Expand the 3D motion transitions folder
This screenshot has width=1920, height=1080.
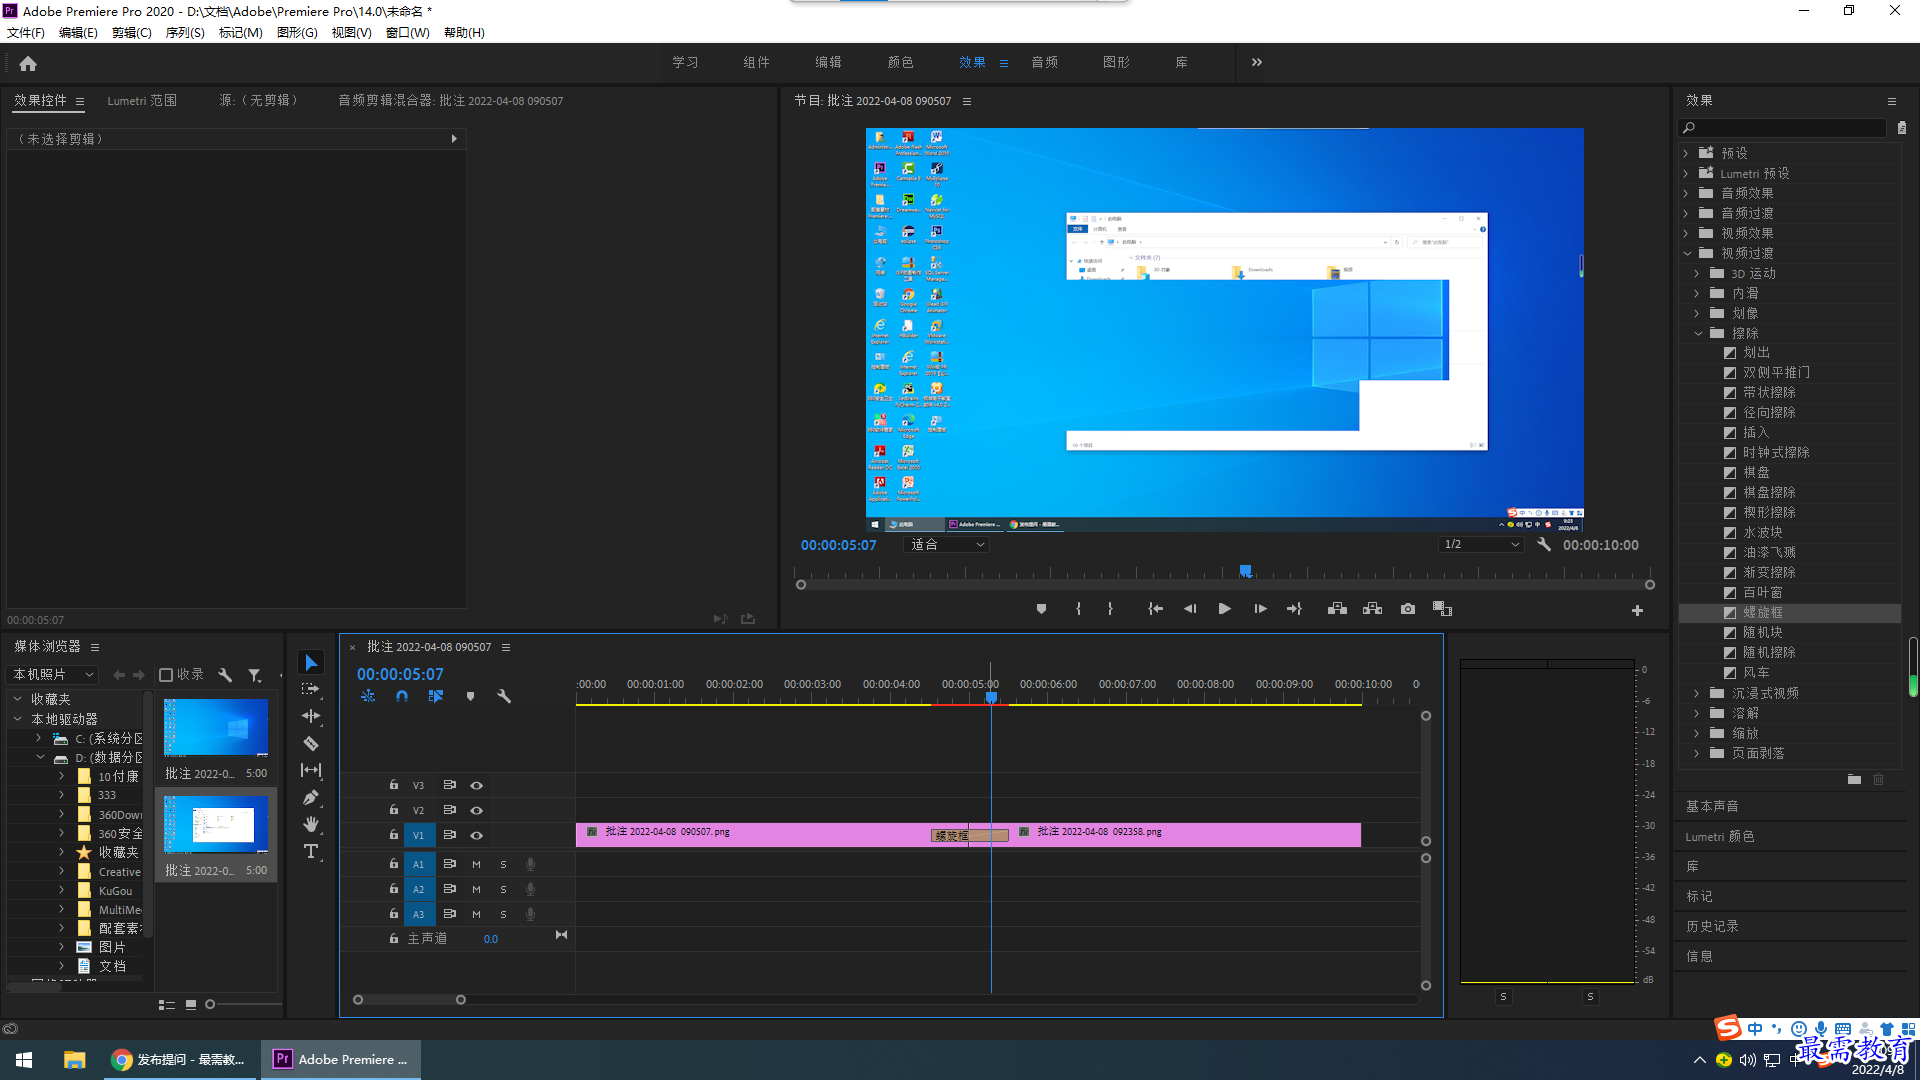click(x=1697, y=273)
